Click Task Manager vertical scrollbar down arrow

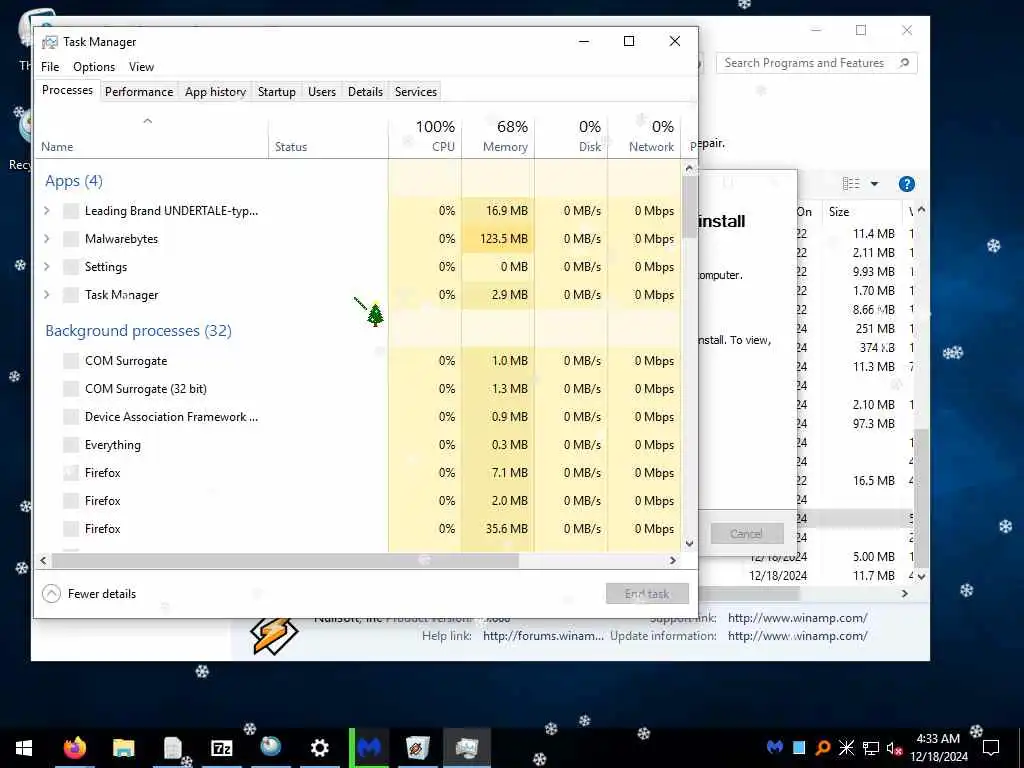click(690, 543)
